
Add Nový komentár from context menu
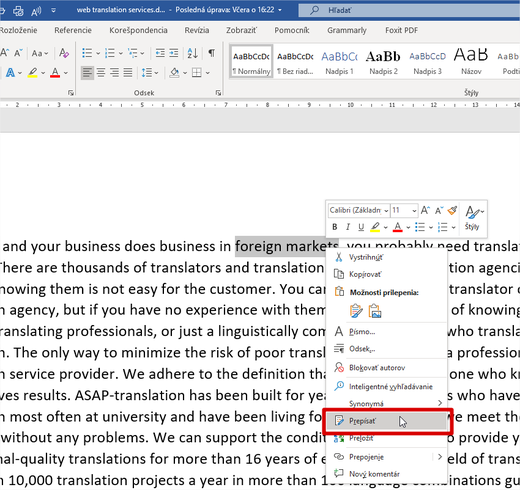387,474
